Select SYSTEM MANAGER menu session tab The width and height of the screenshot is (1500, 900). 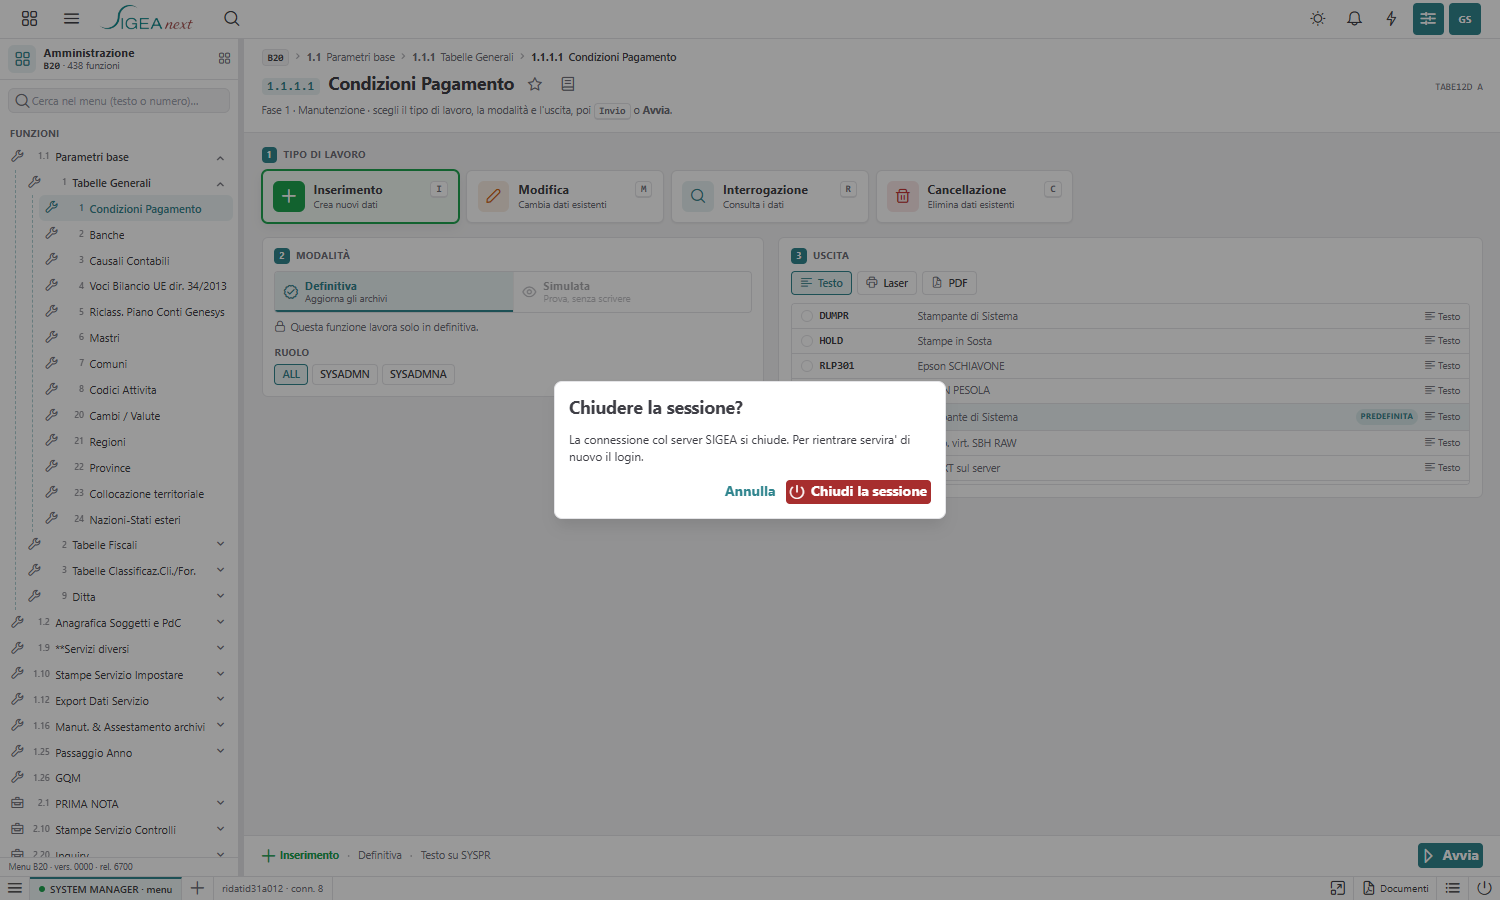[105, 889]
